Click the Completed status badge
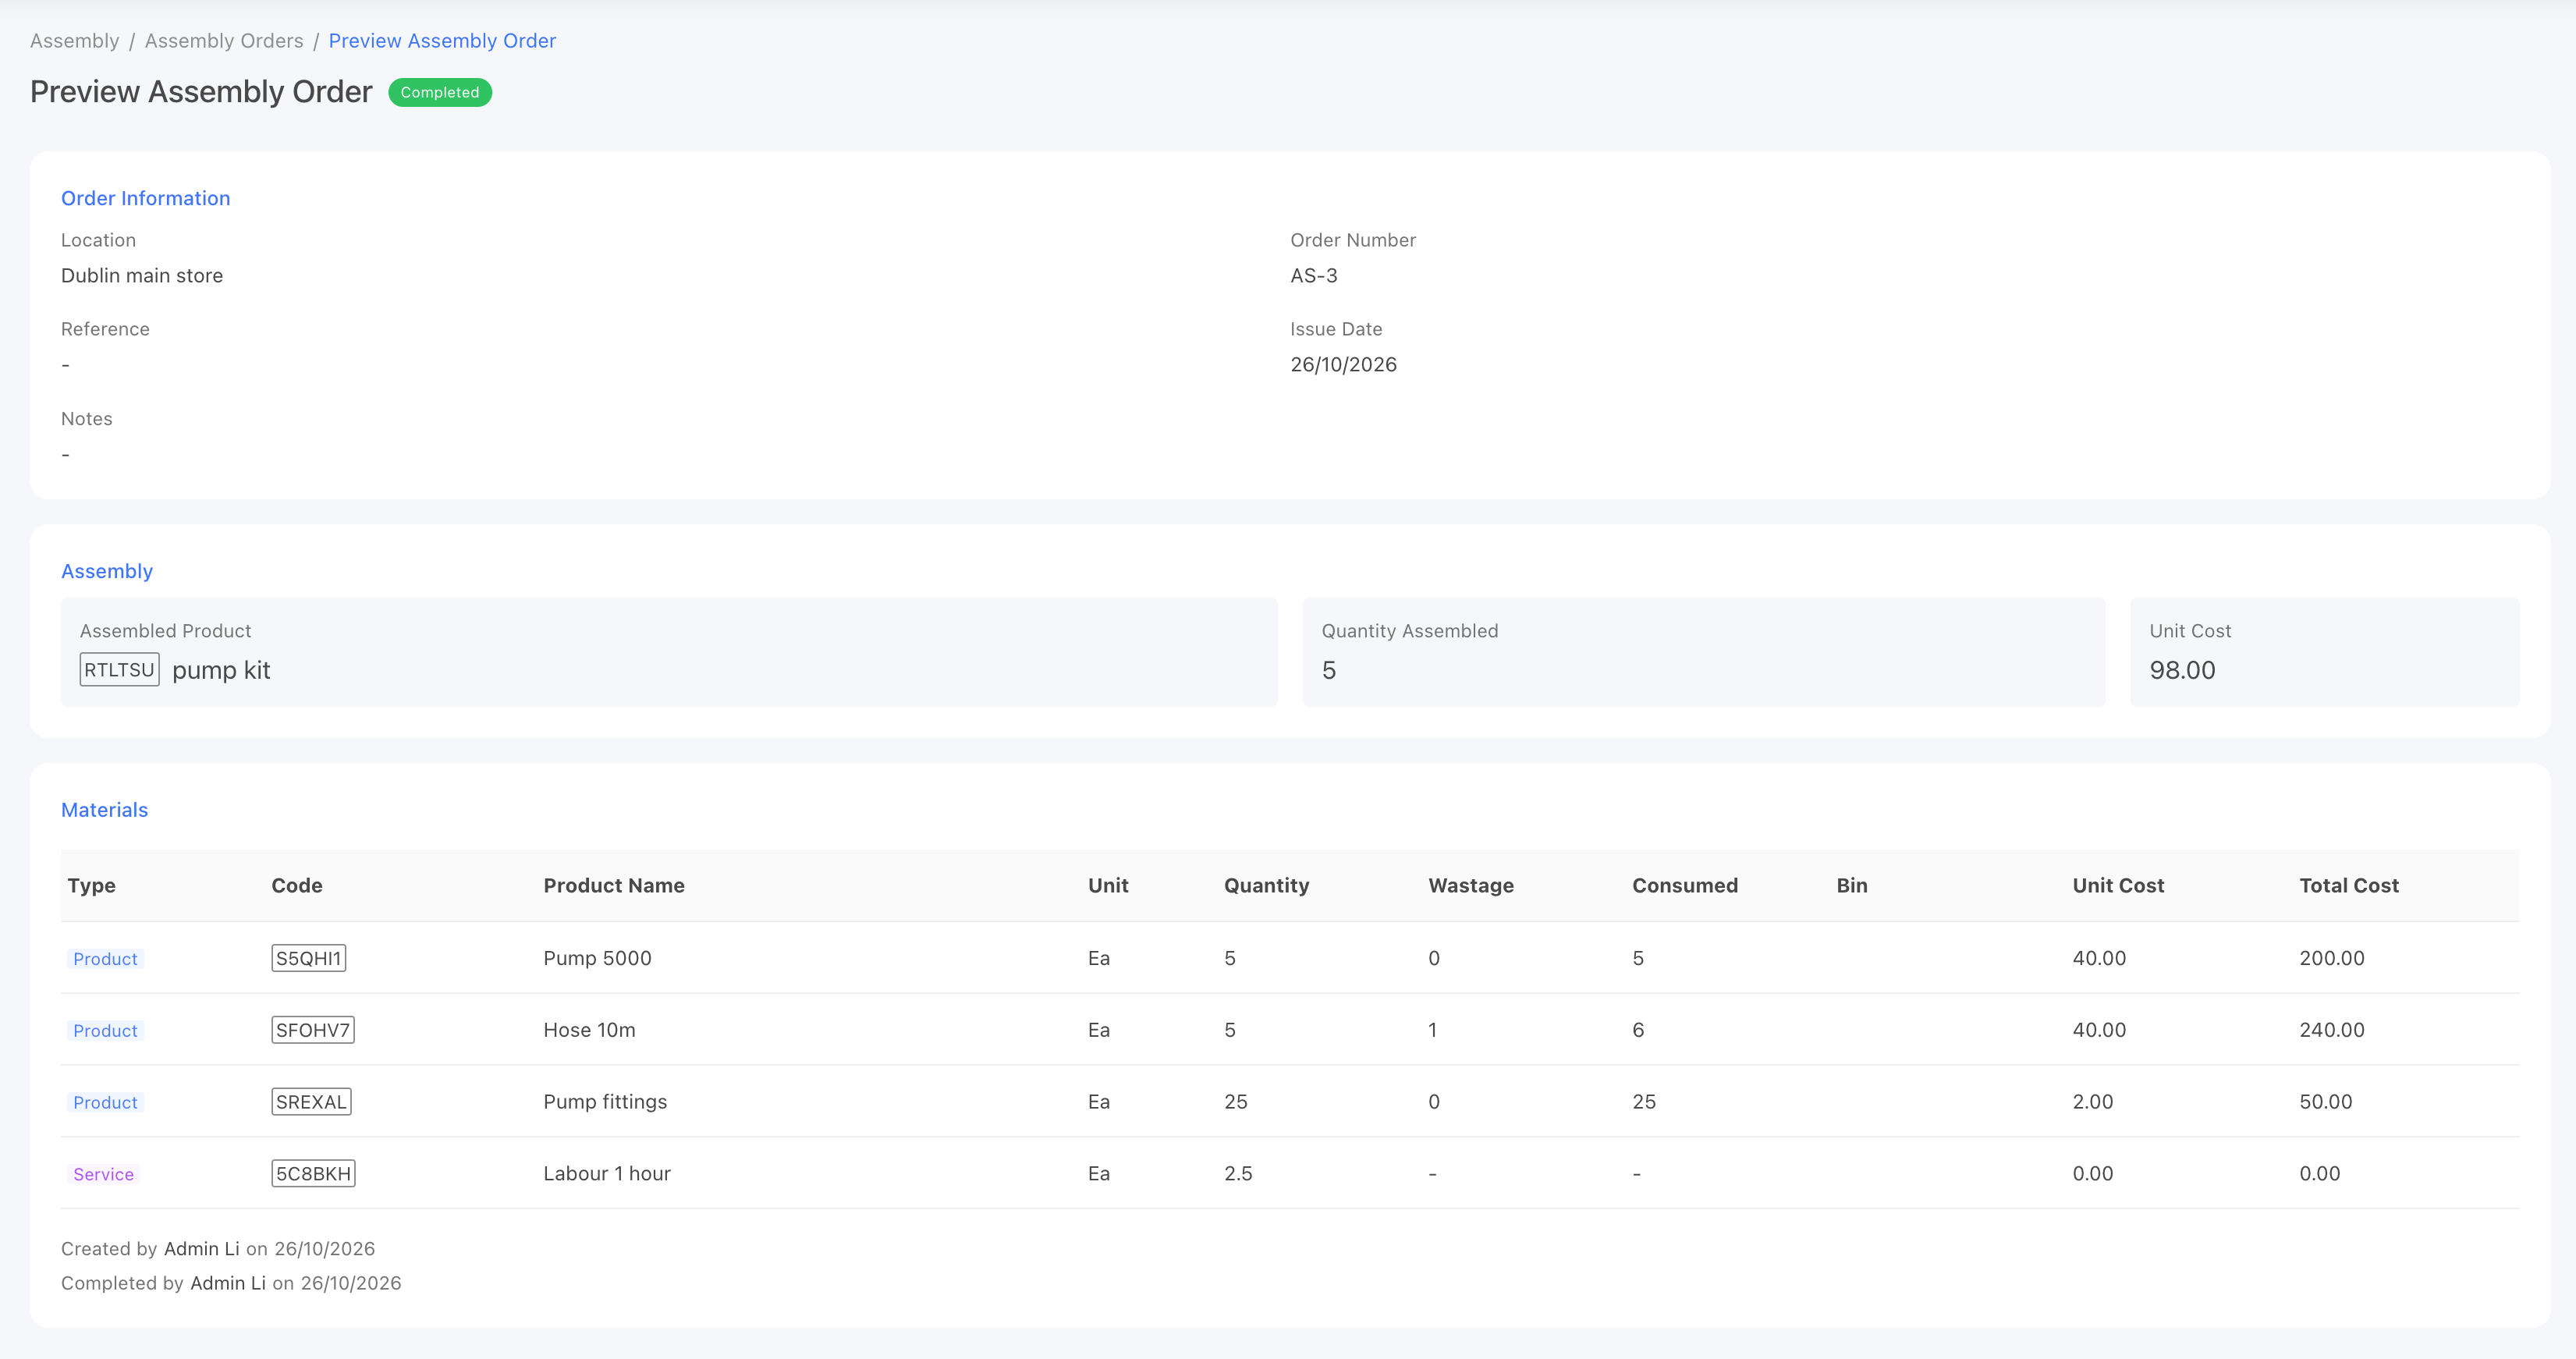2576x1359 pixels. 440,92
